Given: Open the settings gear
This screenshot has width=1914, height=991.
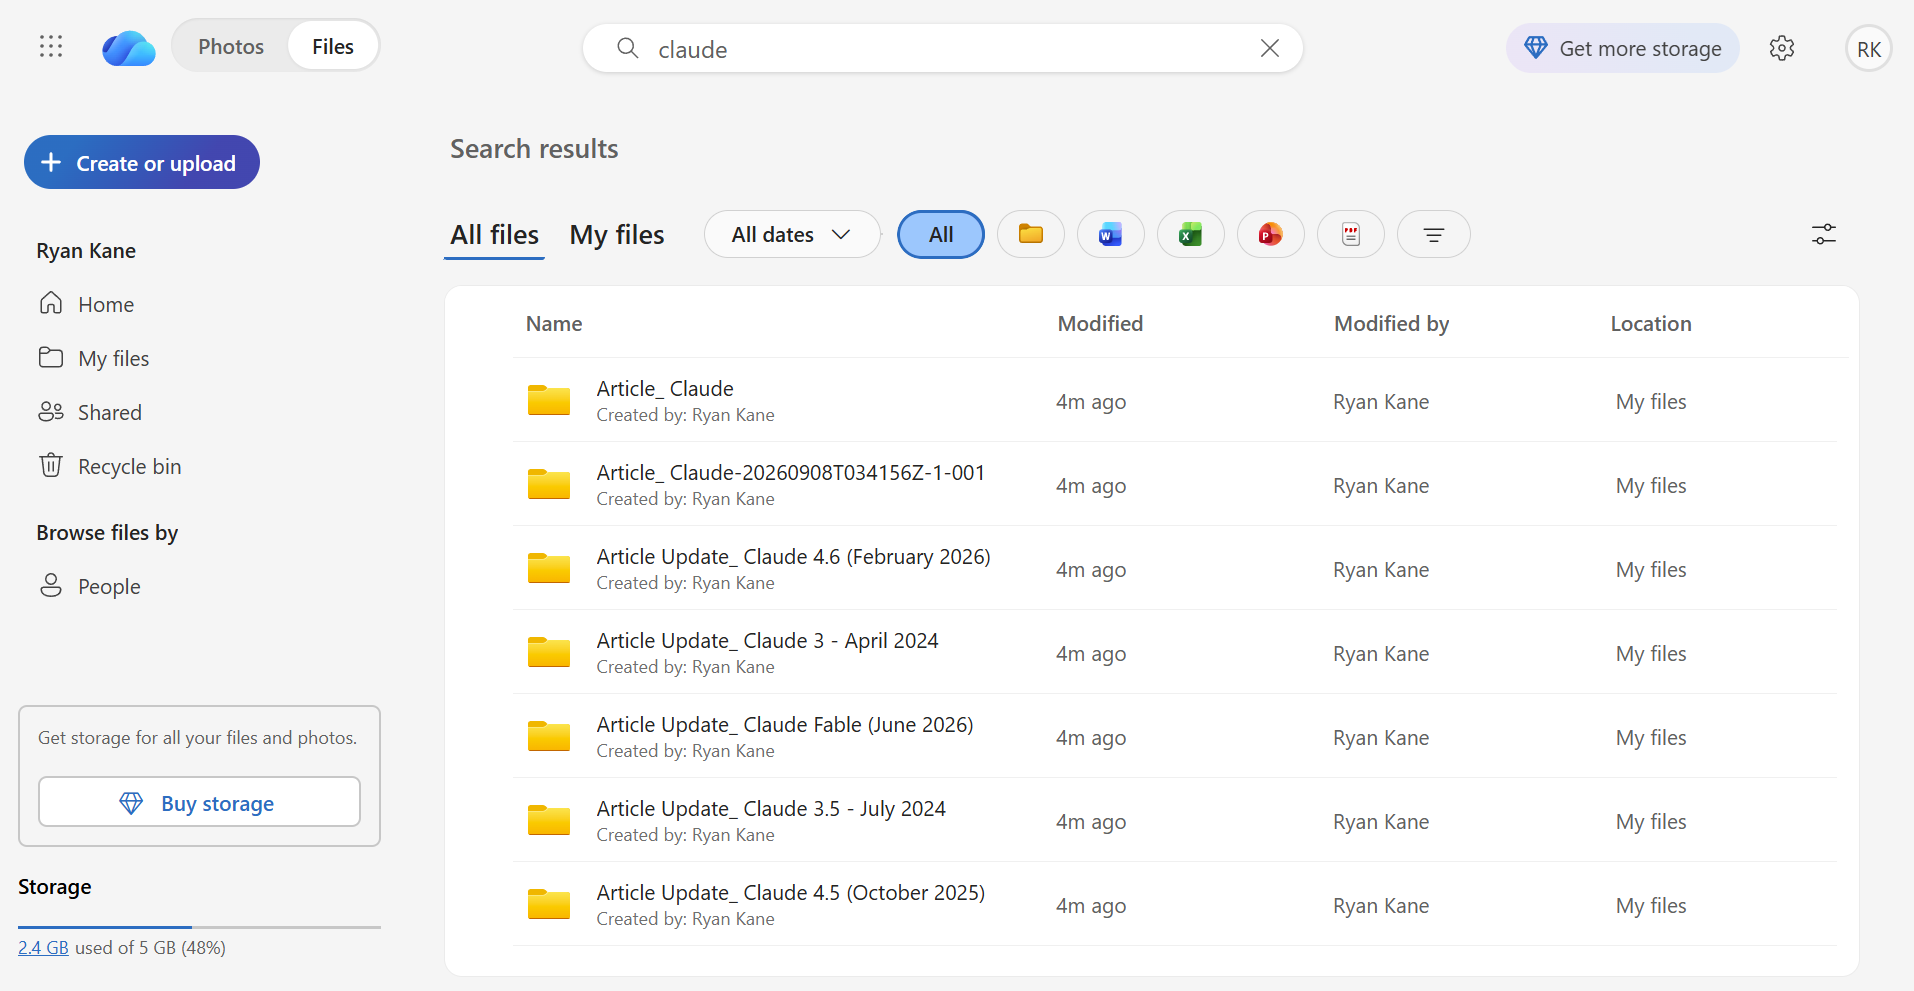Looking at the screenshot, I should (x=1781, y=48).
